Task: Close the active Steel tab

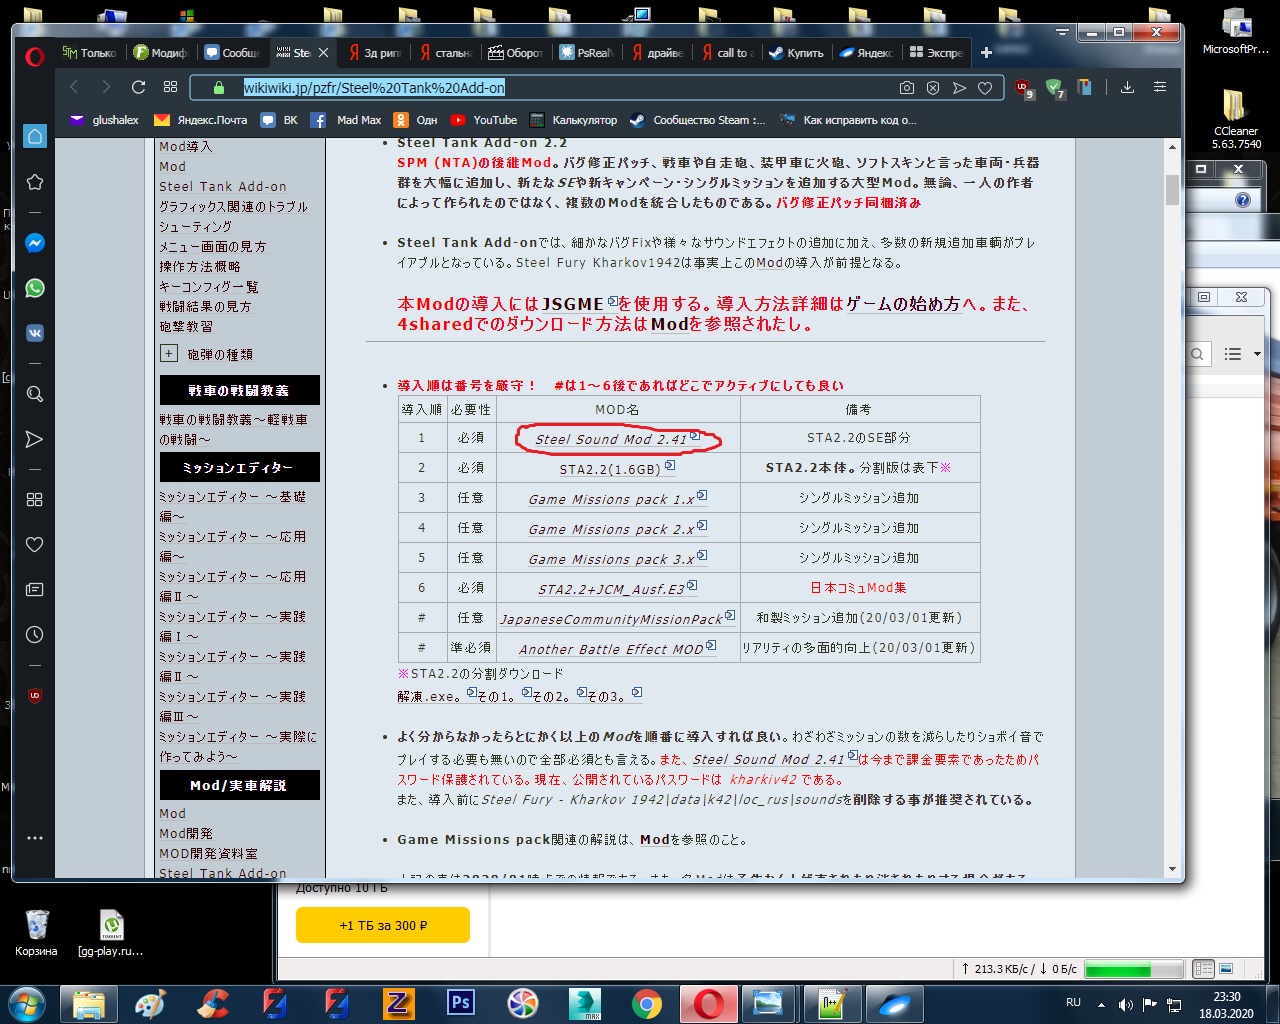Action: [323, 53]
